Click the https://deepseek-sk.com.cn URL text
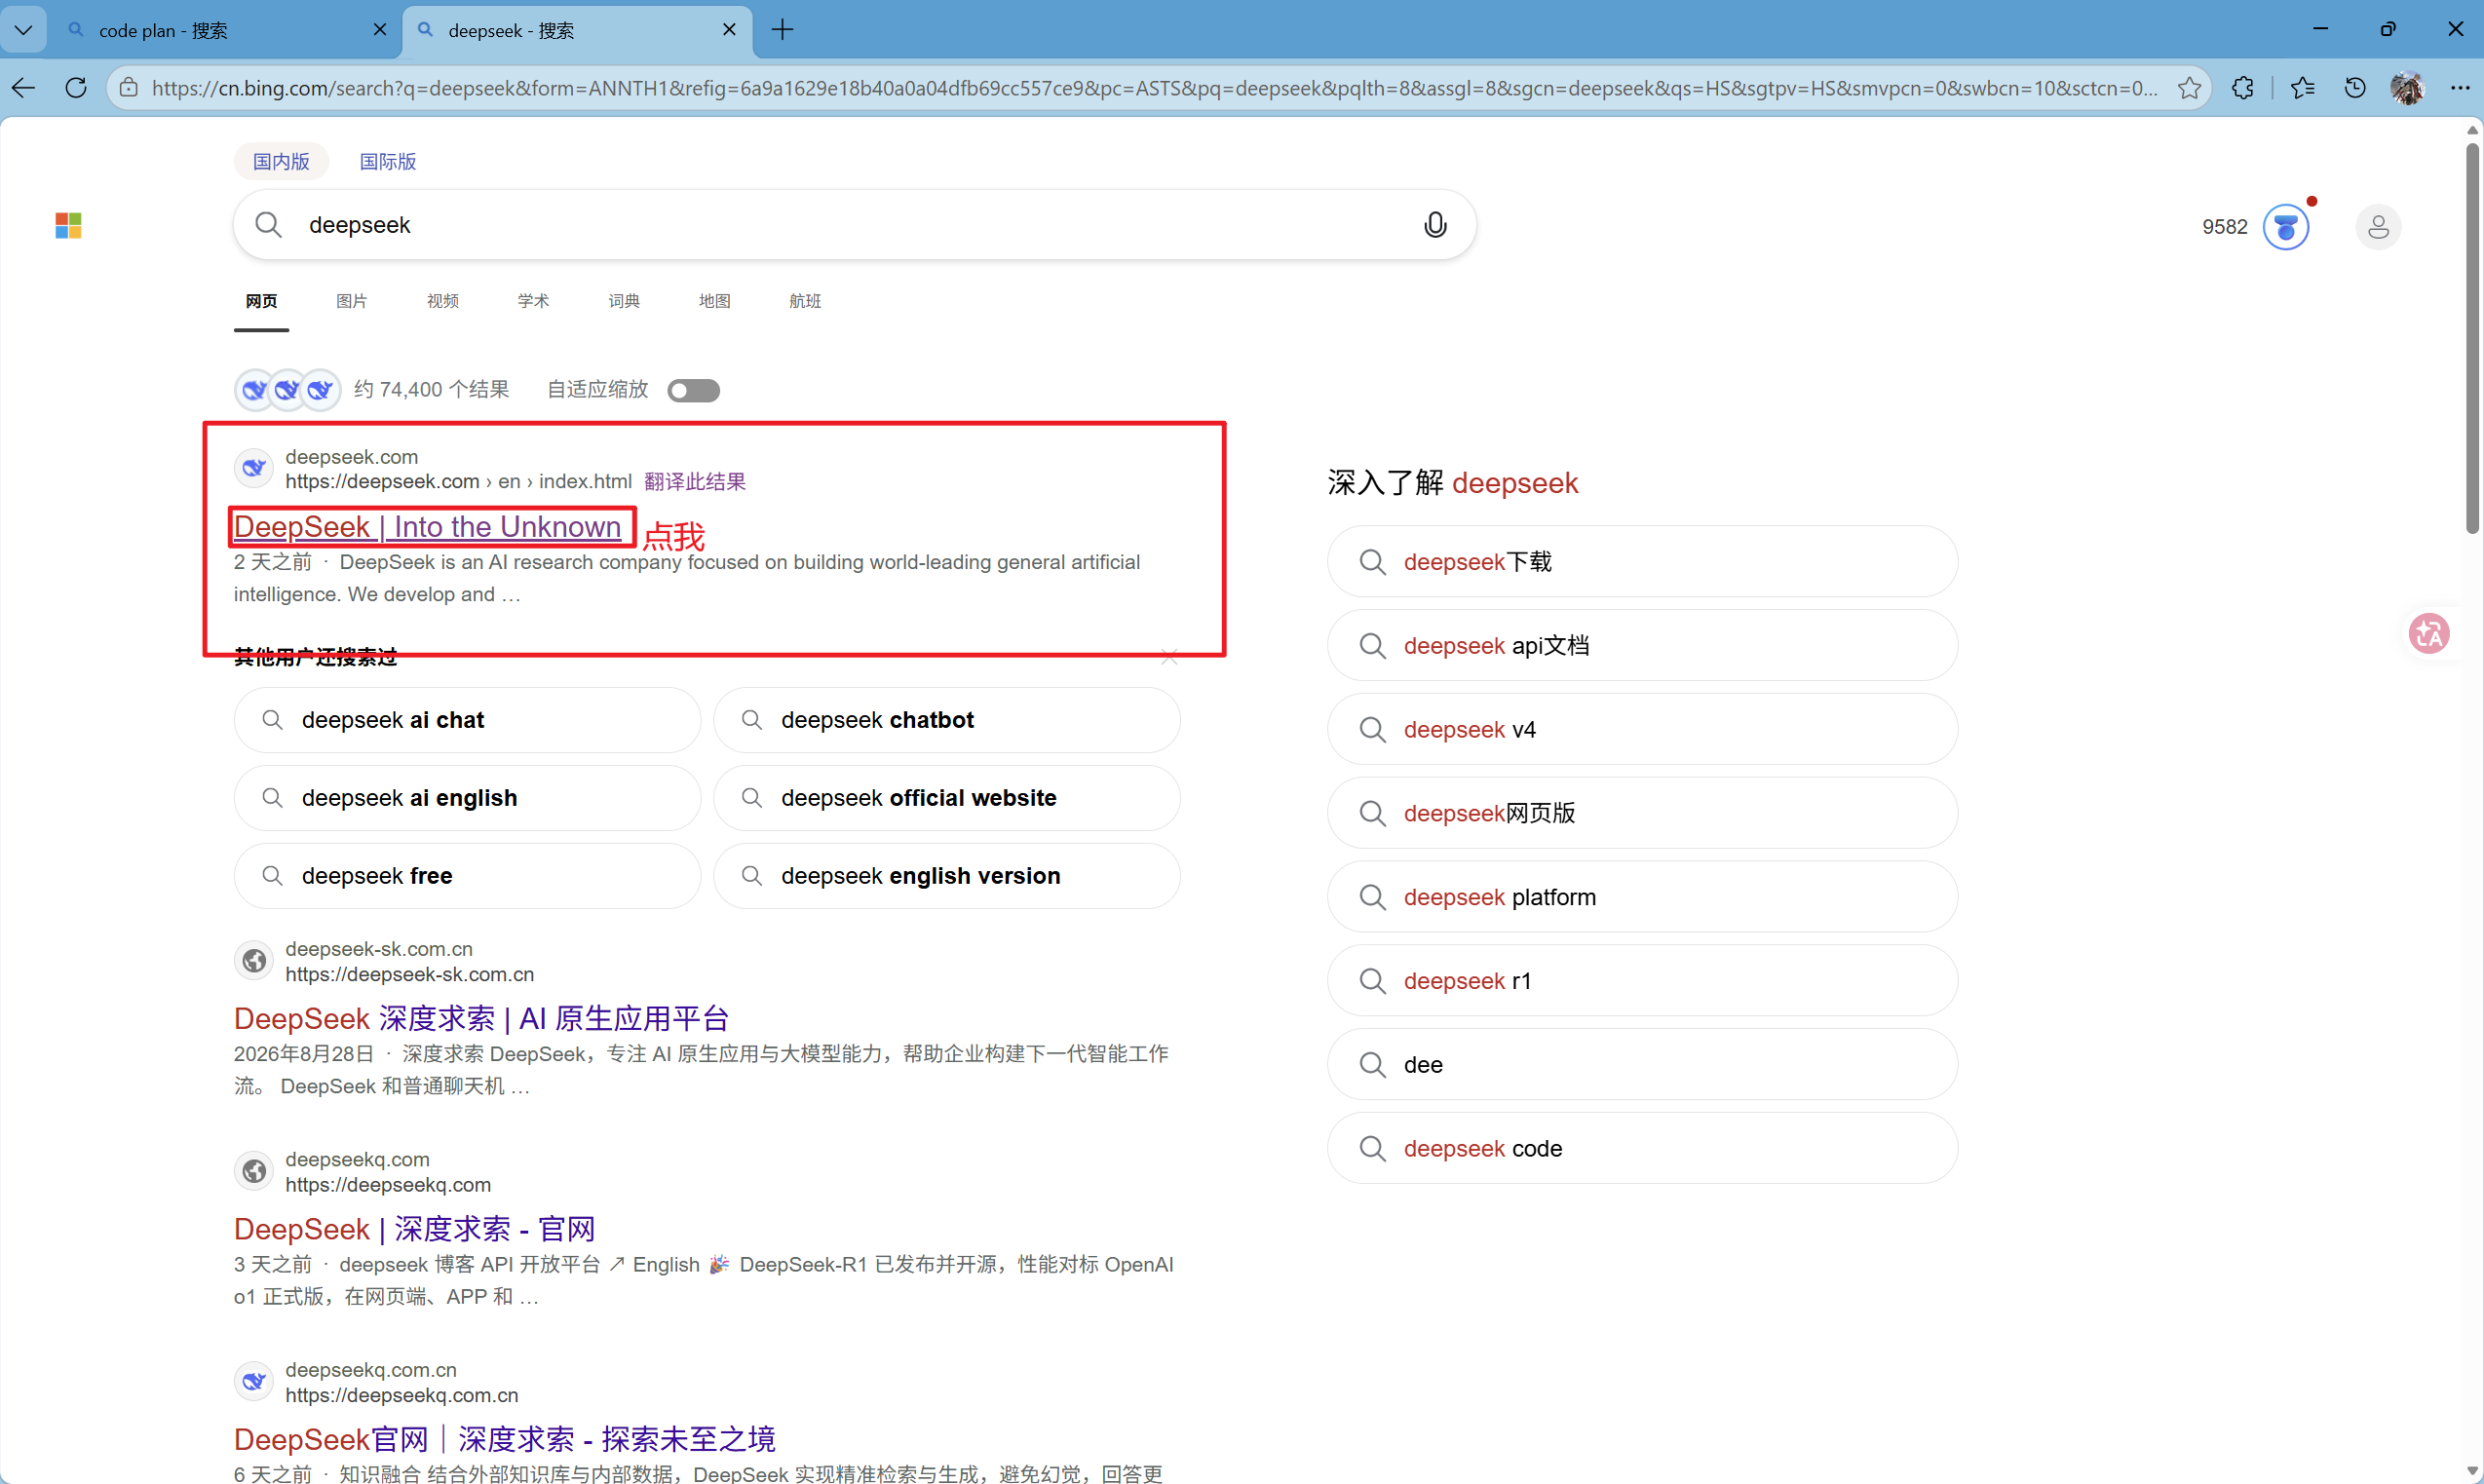Image resolution: width=2484 pixels, height=1484 pixels. pos(409,974)
